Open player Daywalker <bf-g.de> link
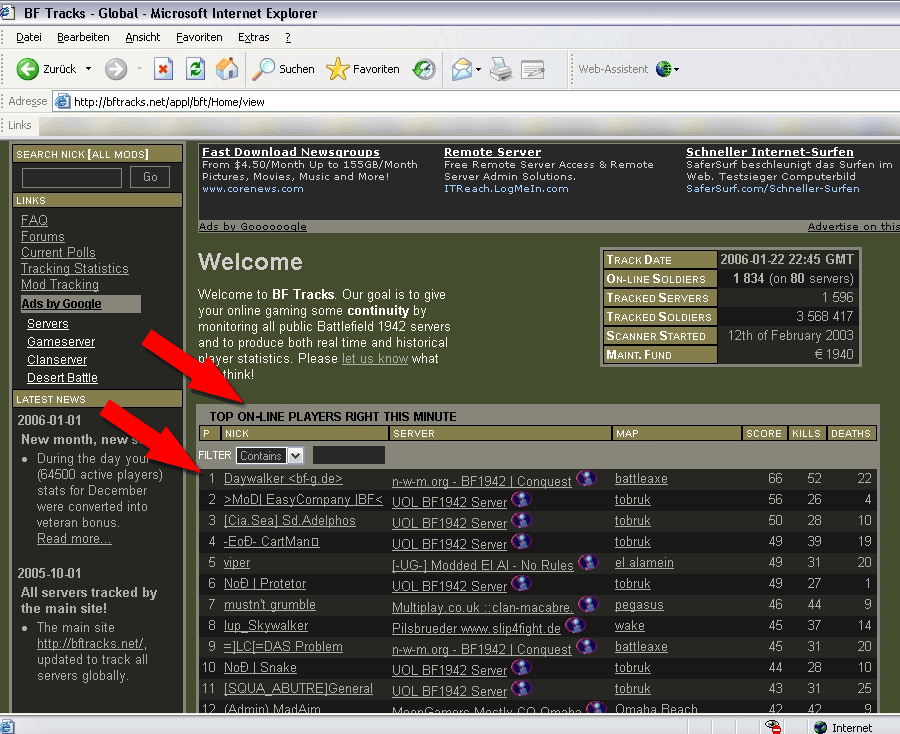900x734 pixels. point(283,479)
